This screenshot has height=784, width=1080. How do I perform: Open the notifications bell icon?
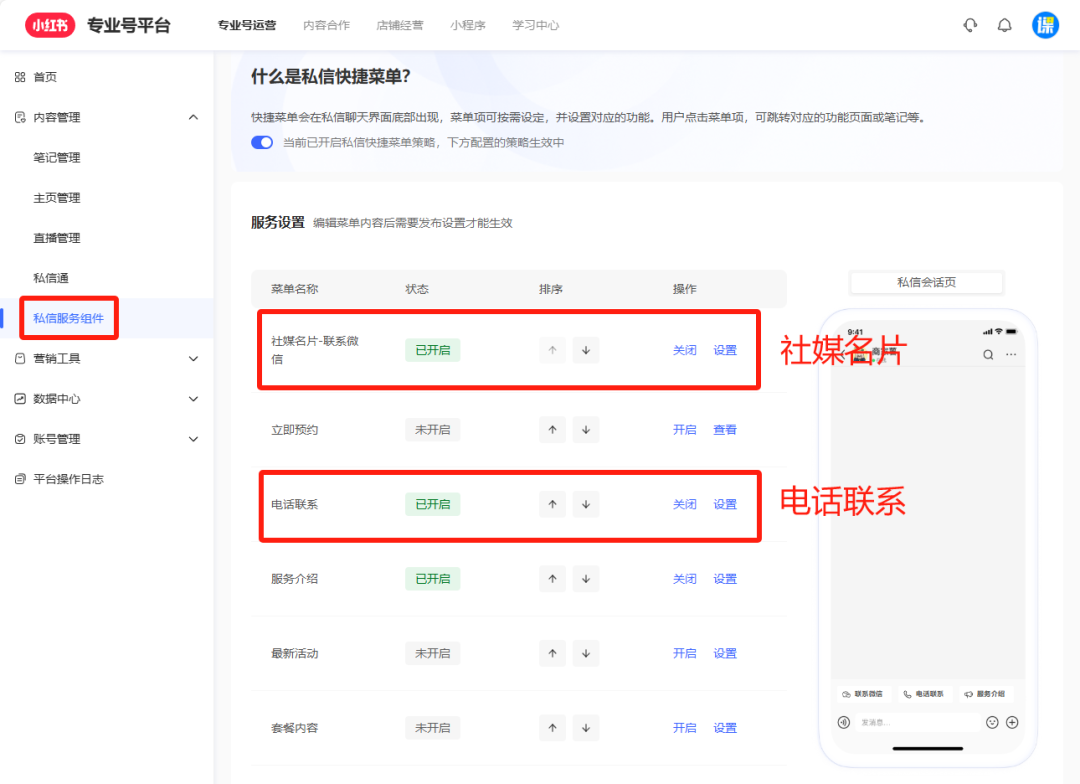click(1004, 24)
